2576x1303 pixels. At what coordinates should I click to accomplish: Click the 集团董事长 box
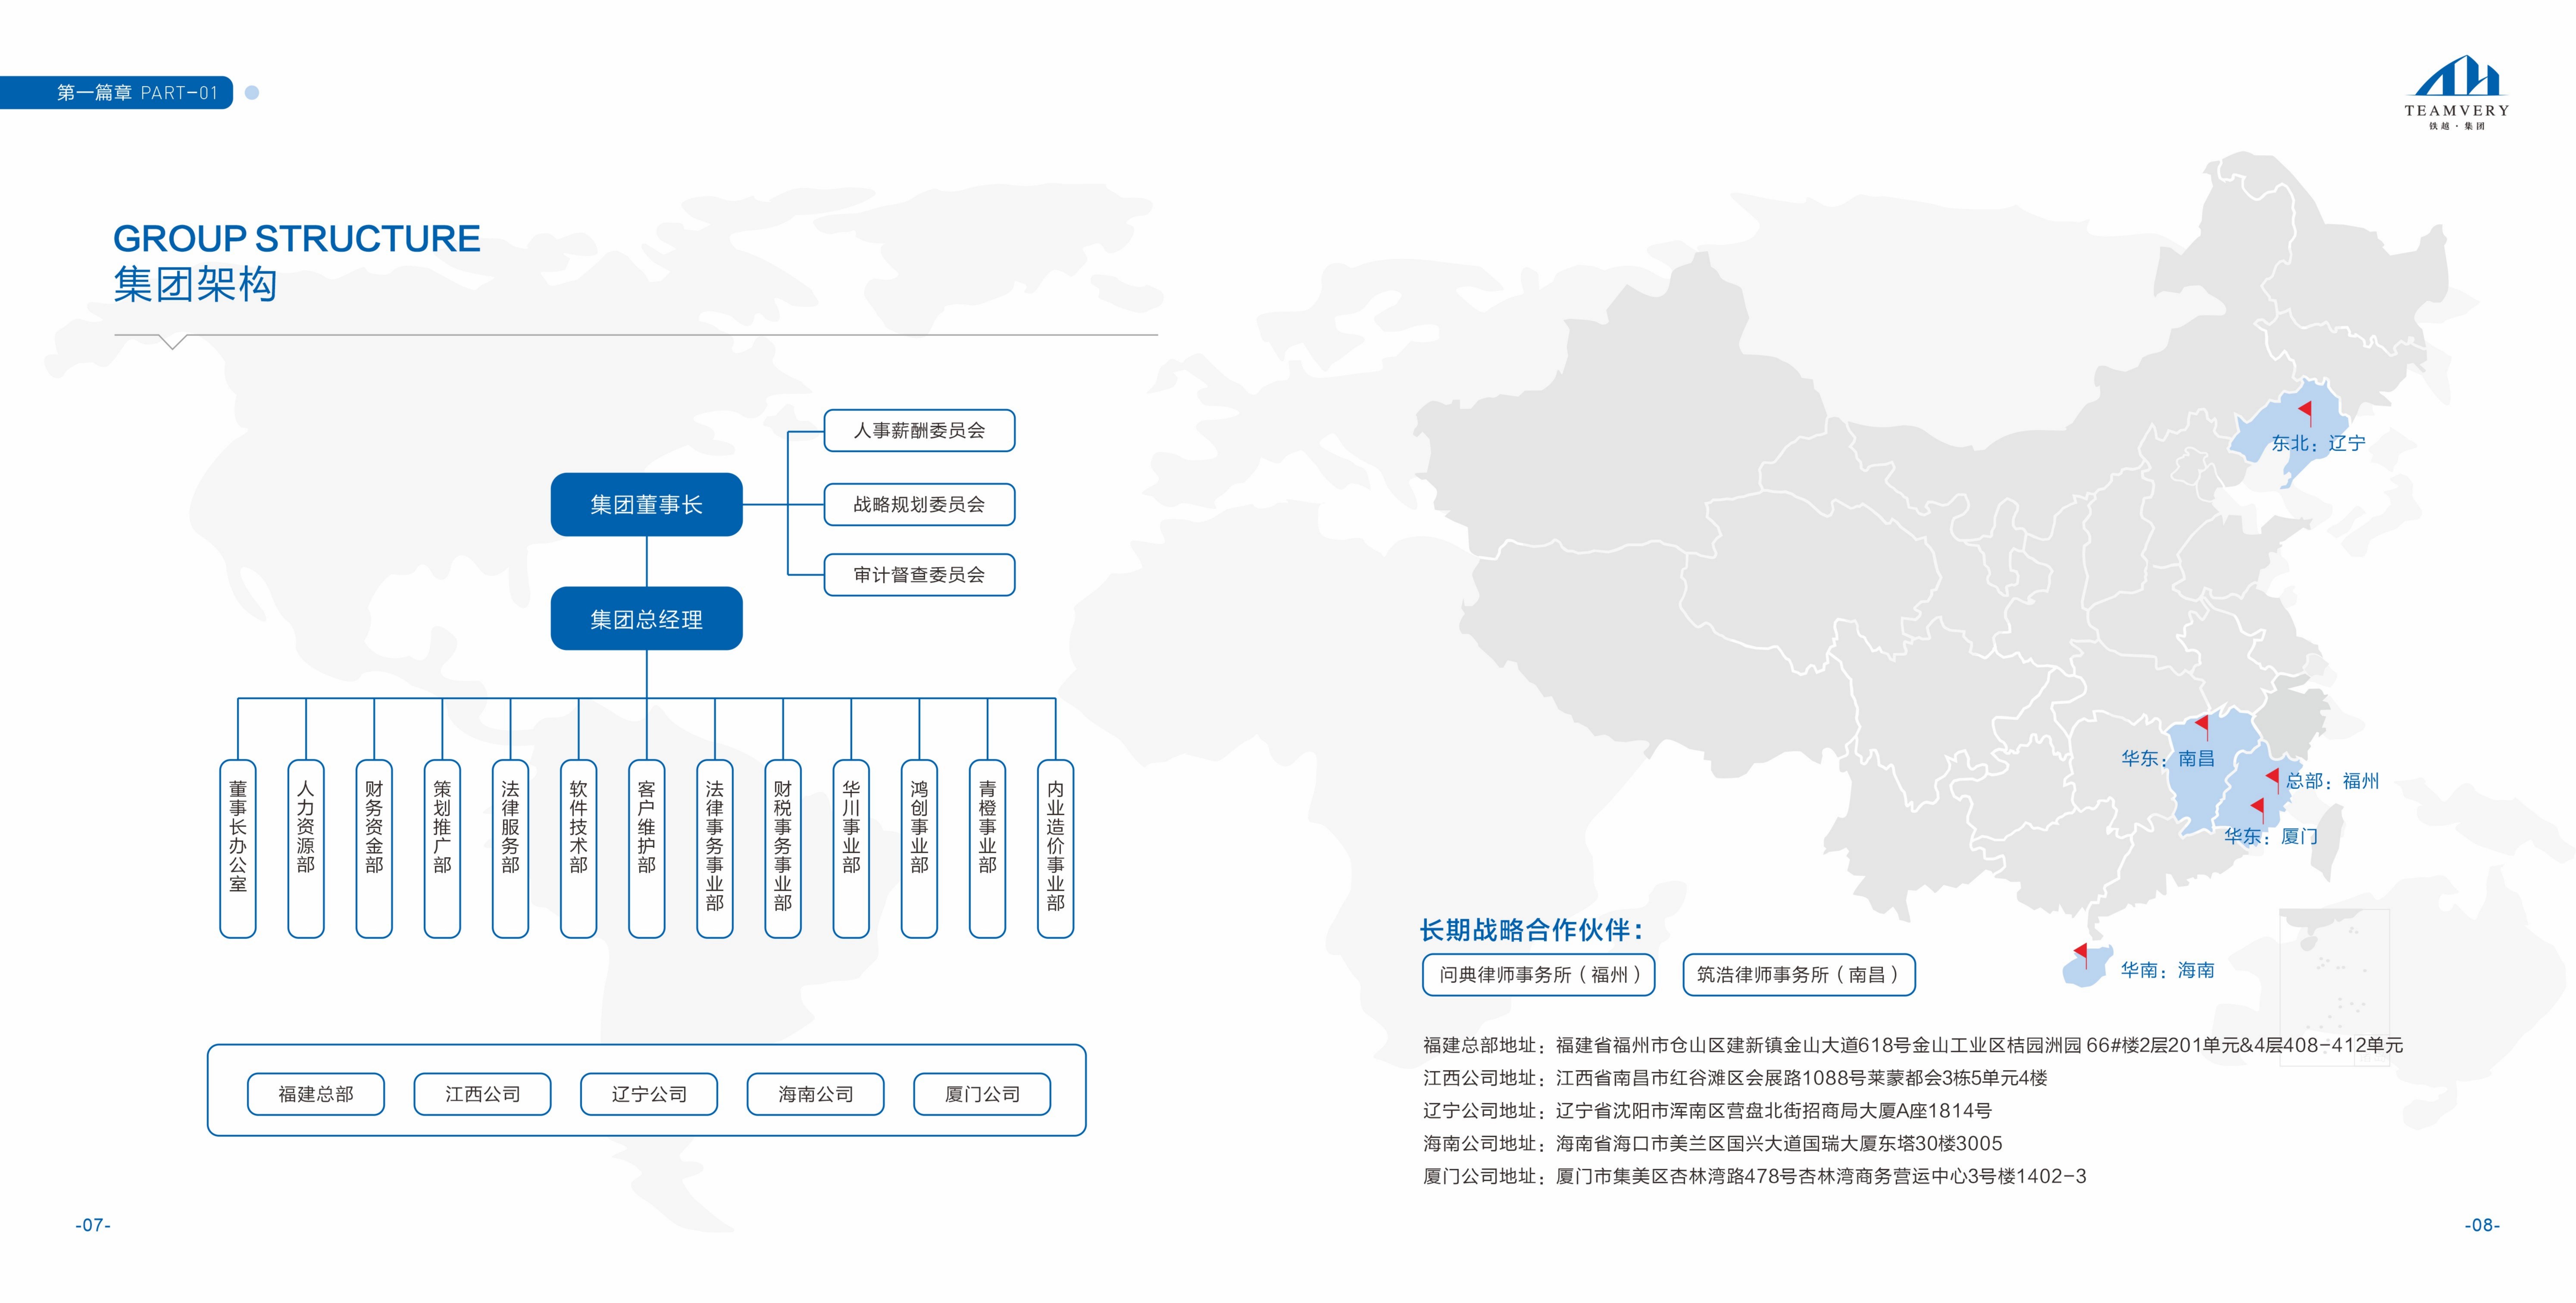[646, 505]
